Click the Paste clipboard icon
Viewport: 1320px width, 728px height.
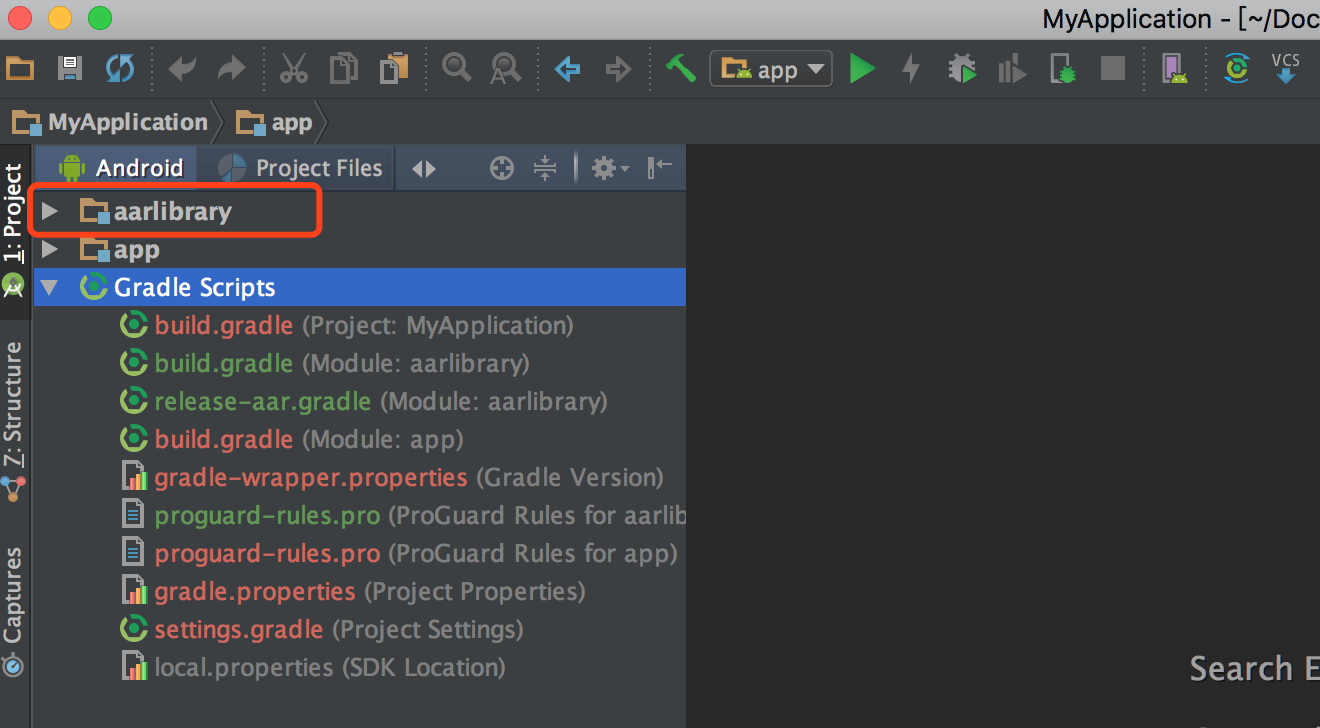[394, 69]
